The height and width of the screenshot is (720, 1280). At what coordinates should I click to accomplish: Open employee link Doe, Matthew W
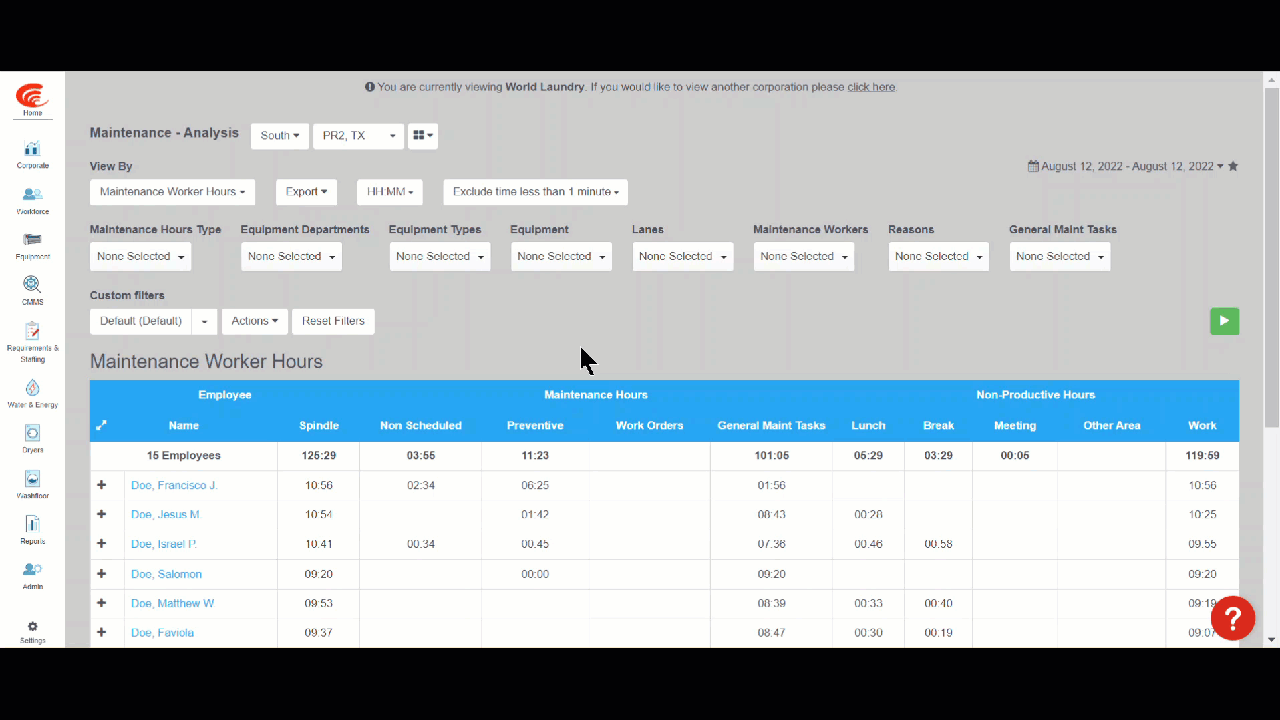173,603
